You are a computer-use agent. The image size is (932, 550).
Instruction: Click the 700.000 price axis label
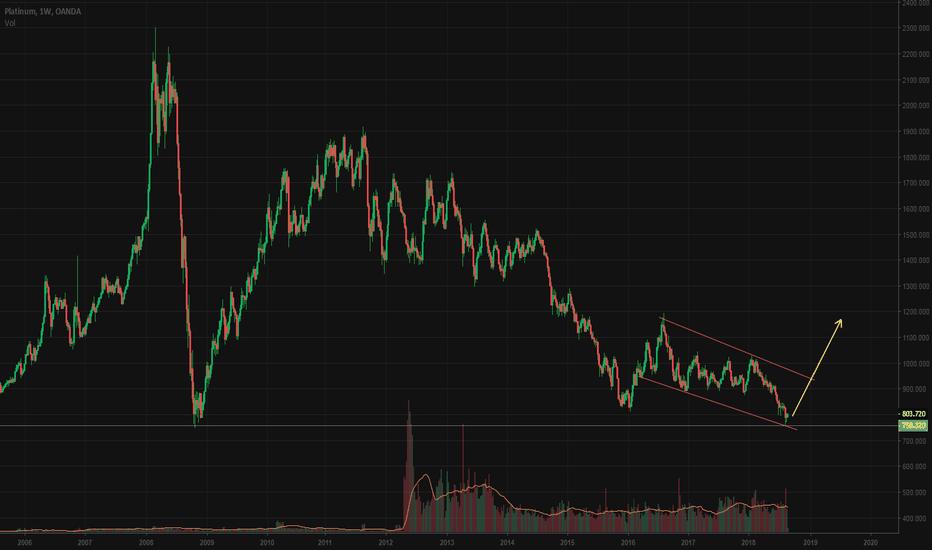click(x=916, y=441)
